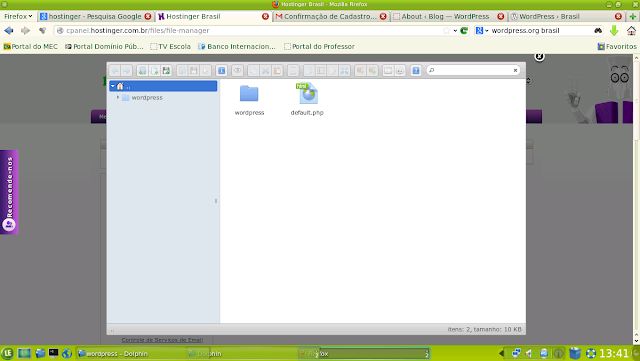Open the Get info toolbar icon
640x361 pixels.
pyautogui.click(x=221, y=71)
